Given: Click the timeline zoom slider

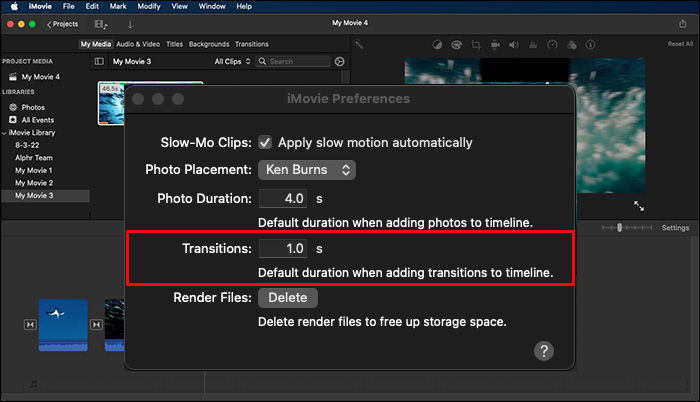Looking at the screenshot, I should coord(620,228).
